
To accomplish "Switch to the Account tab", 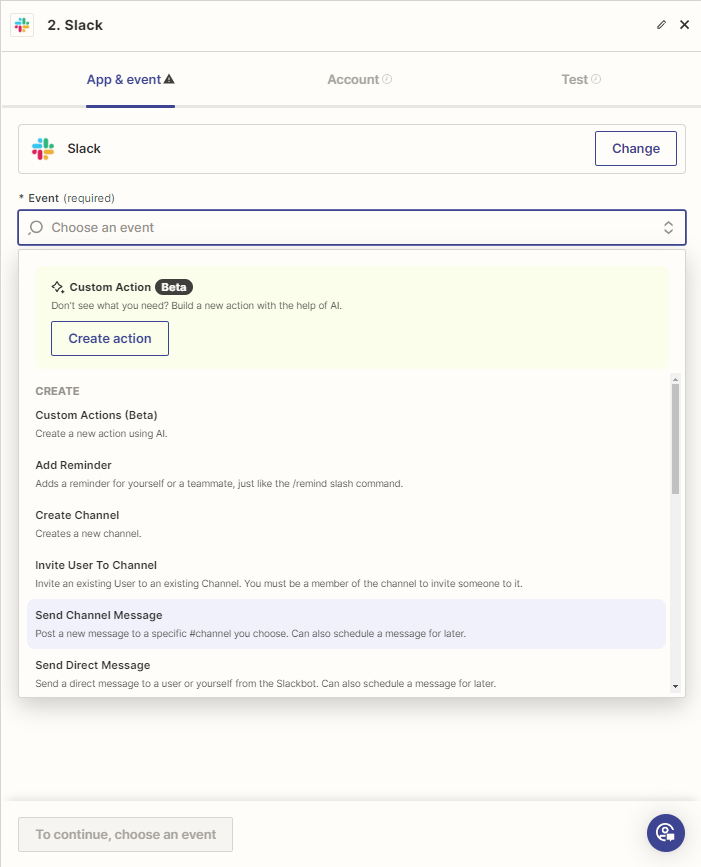I will [353, 79].
